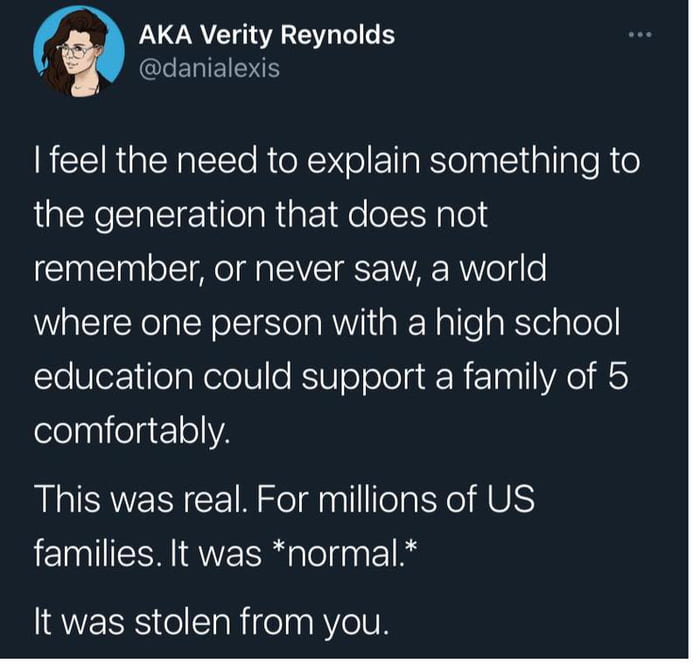Click the display name AKA Verity Reynolds
The width and height of the screenshot is (700, 672).
(267, 35)
